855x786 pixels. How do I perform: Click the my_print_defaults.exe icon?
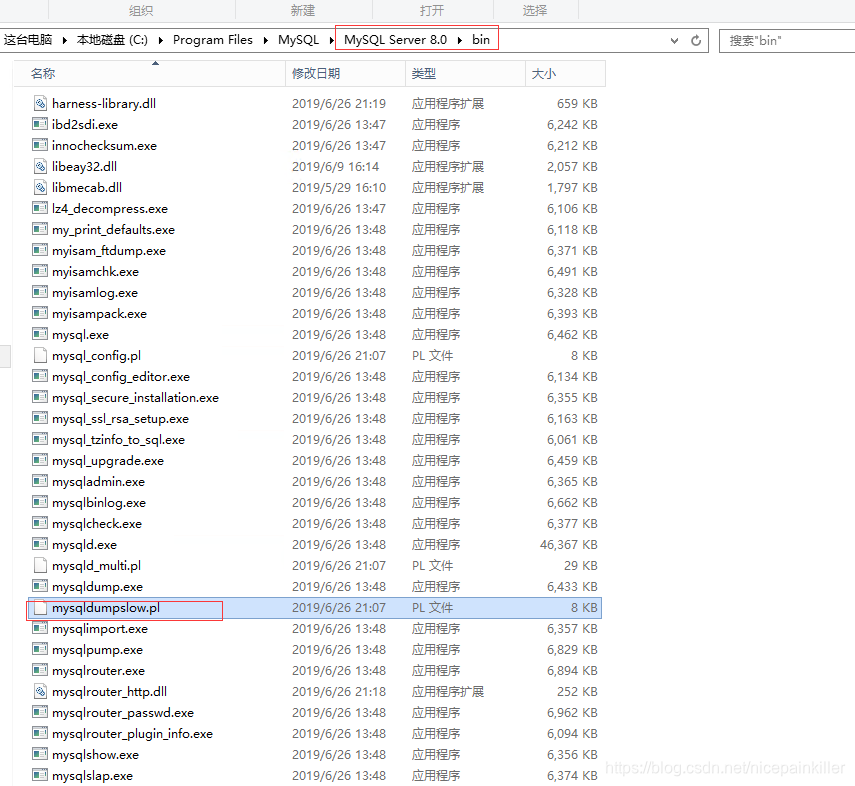tap(40, 229)
